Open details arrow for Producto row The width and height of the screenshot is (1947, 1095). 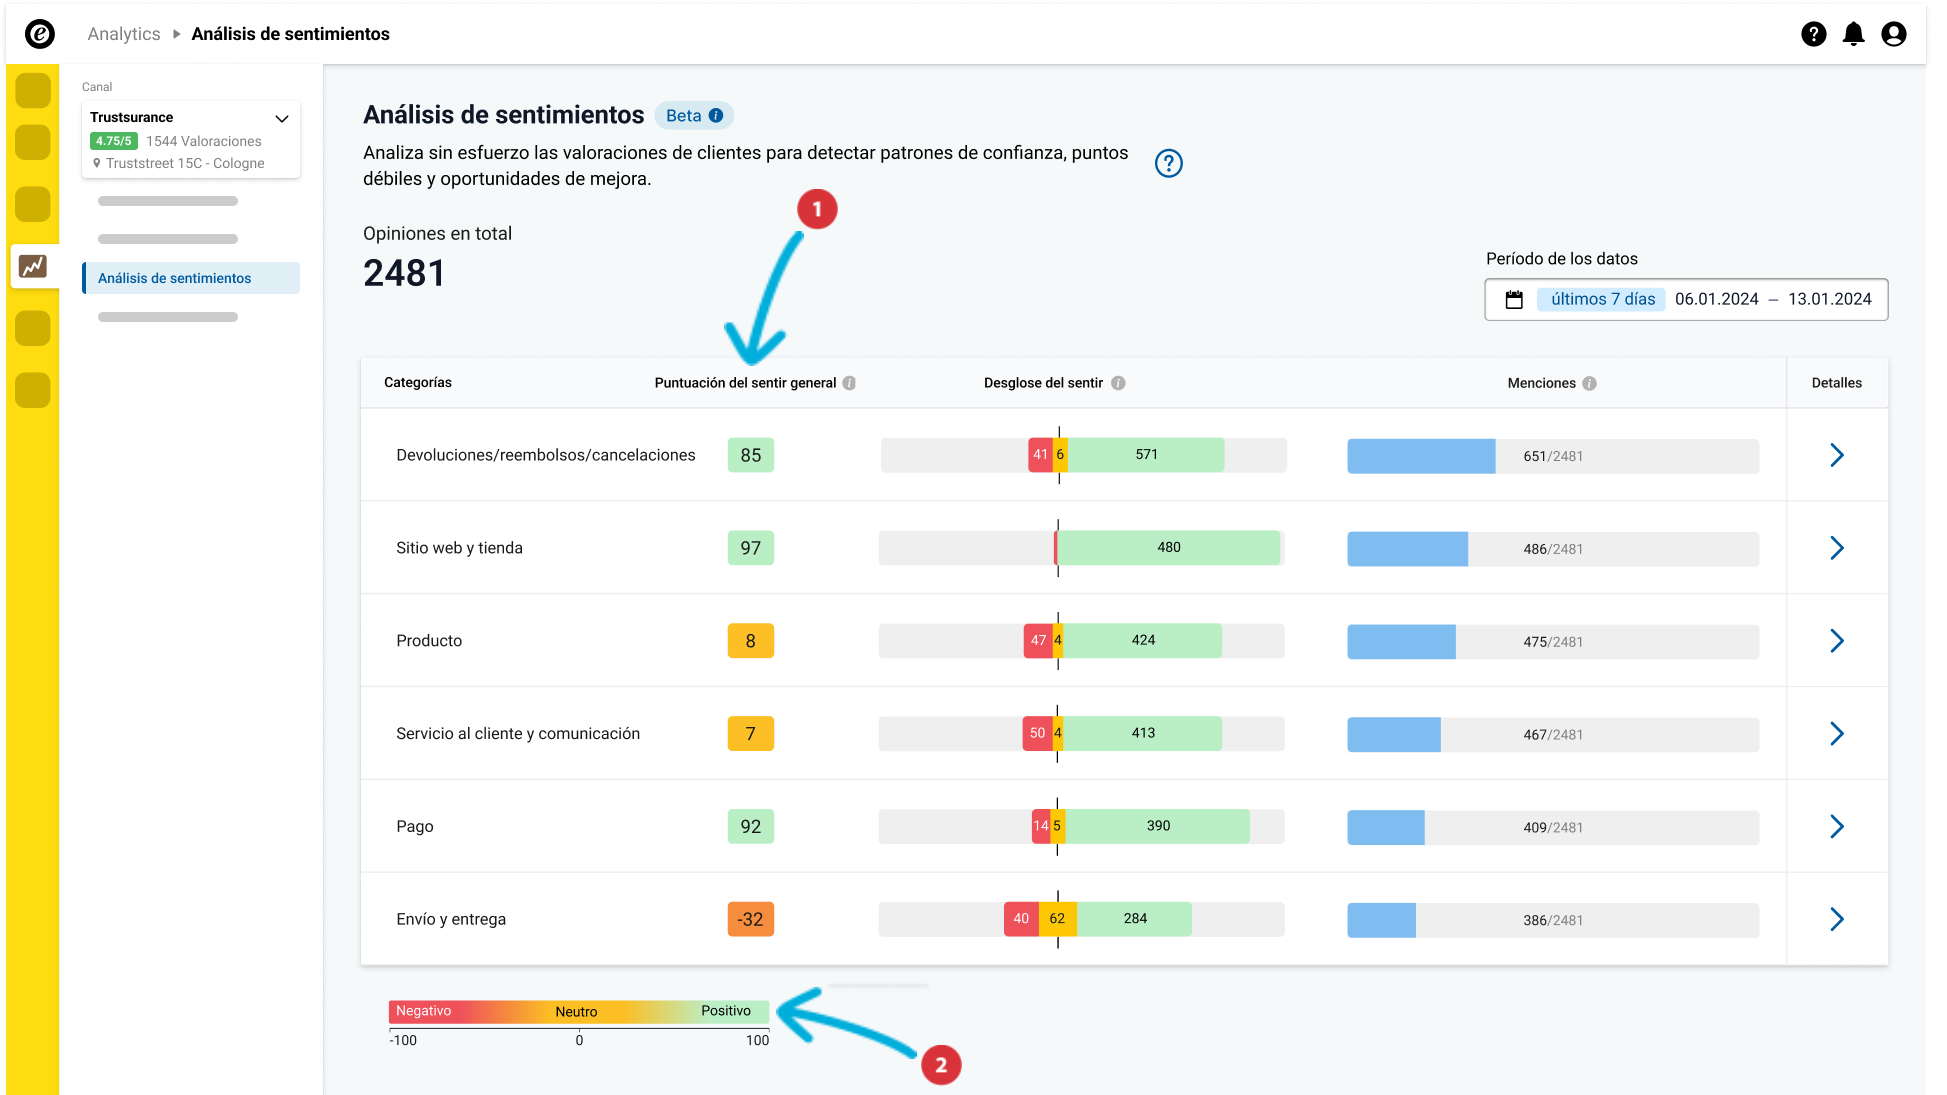(x=1836, y=641)
